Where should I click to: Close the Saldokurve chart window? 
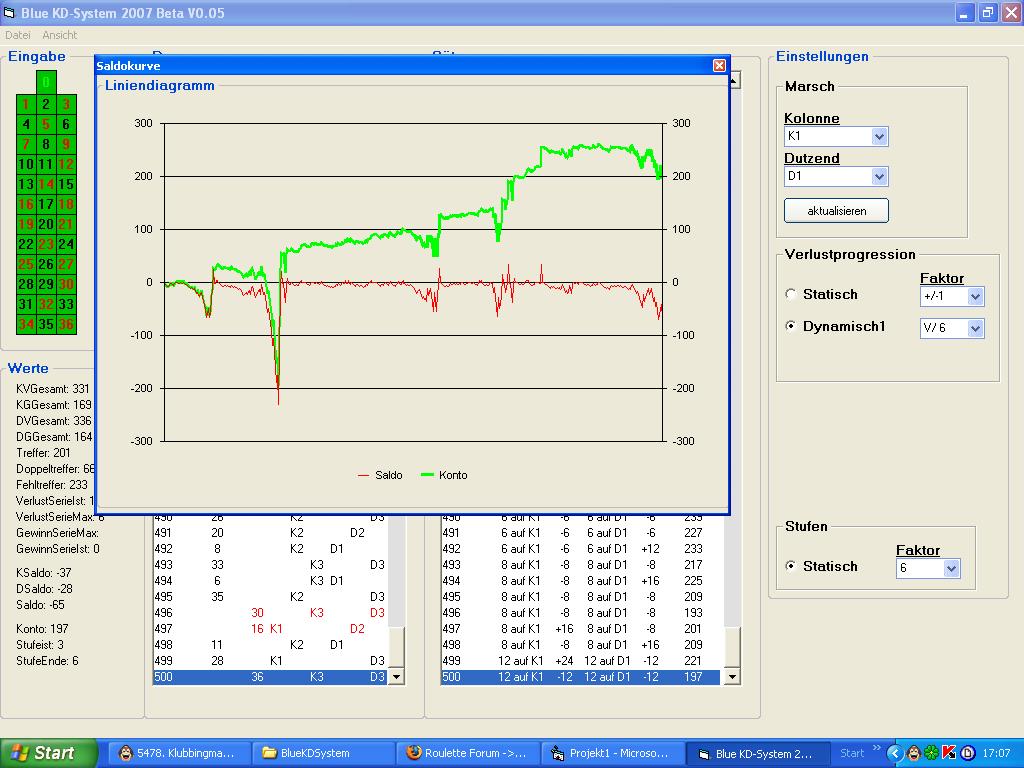coord(719,65)
